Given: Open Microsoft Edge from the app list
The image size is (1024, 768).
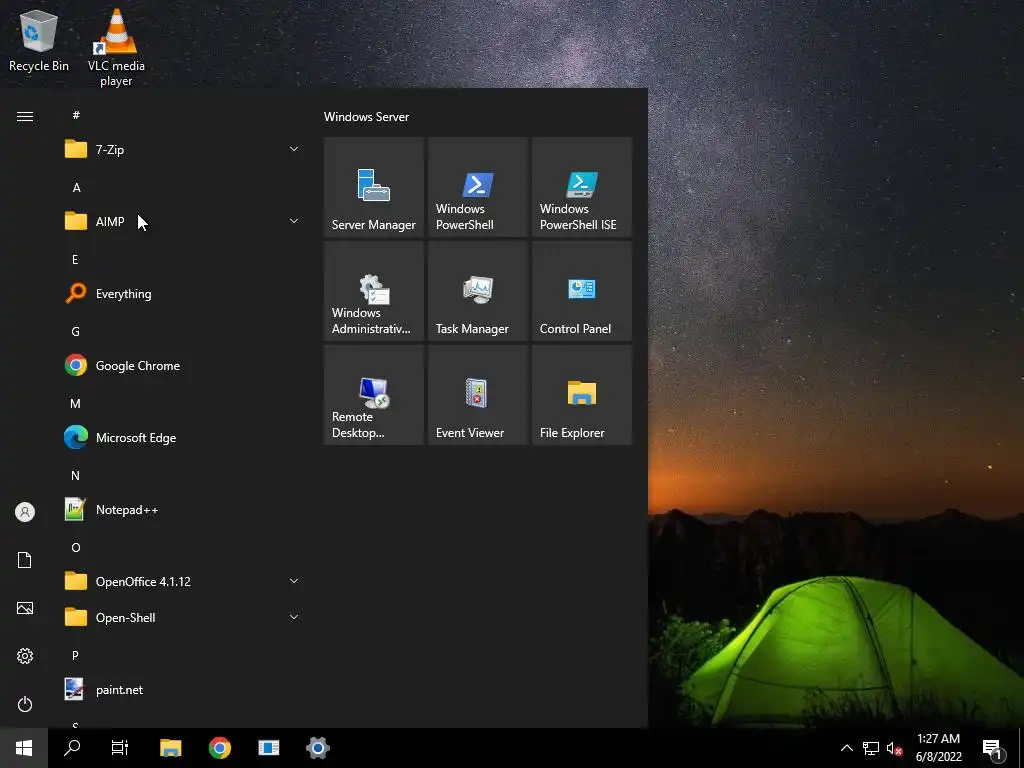Looking at the screenshot, I should point(182,437).
